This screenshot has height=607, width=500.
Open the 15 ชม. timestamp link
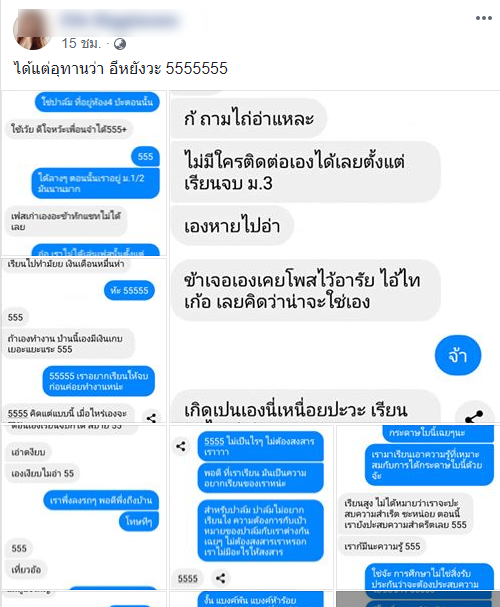coord(81,43)
